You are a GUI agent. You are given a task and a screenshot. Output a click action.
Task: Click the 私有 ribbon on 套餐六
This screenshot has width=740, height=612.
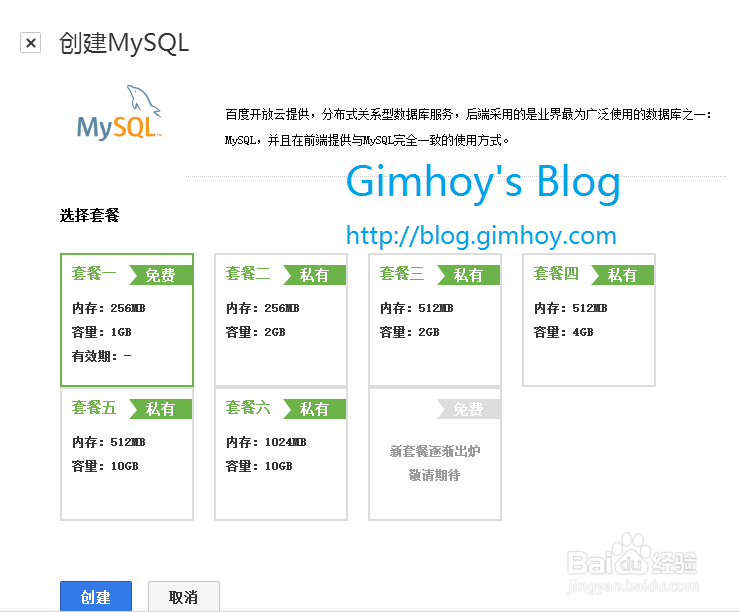[314, 409]
